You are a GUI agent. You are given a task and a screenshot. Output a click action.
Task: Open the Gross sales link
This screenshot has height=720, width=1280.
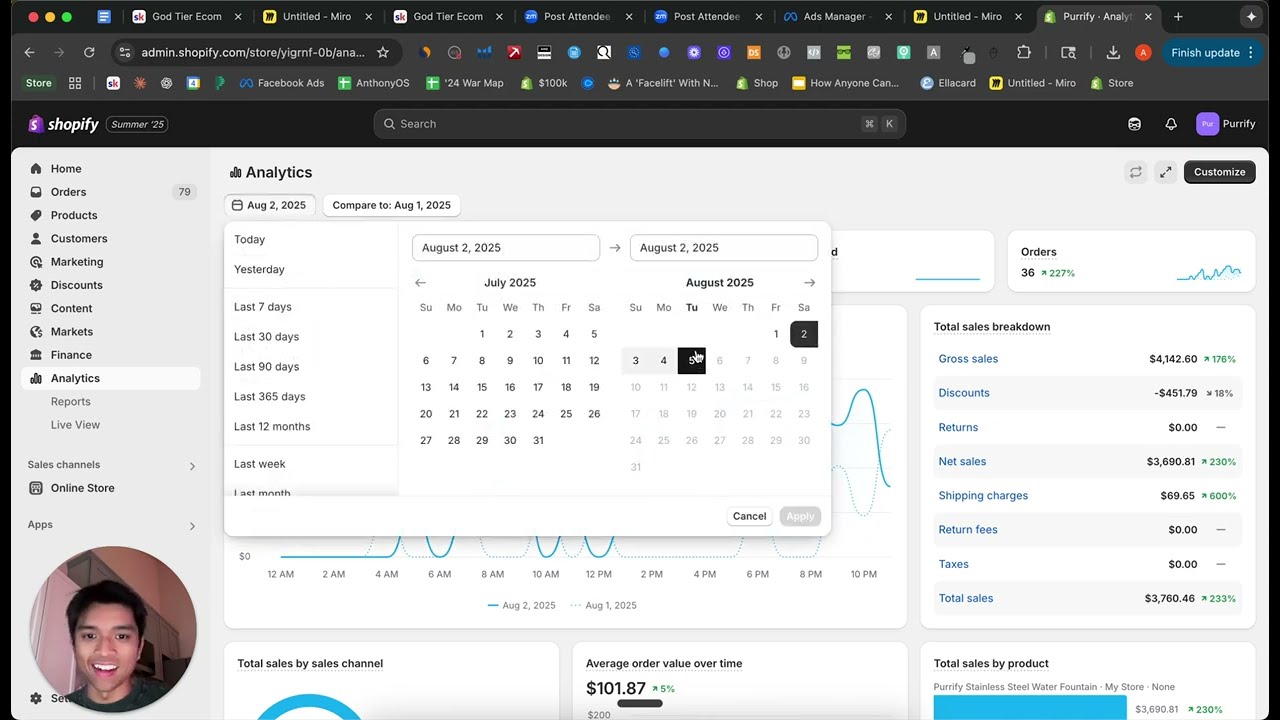[x=968, y=359]
